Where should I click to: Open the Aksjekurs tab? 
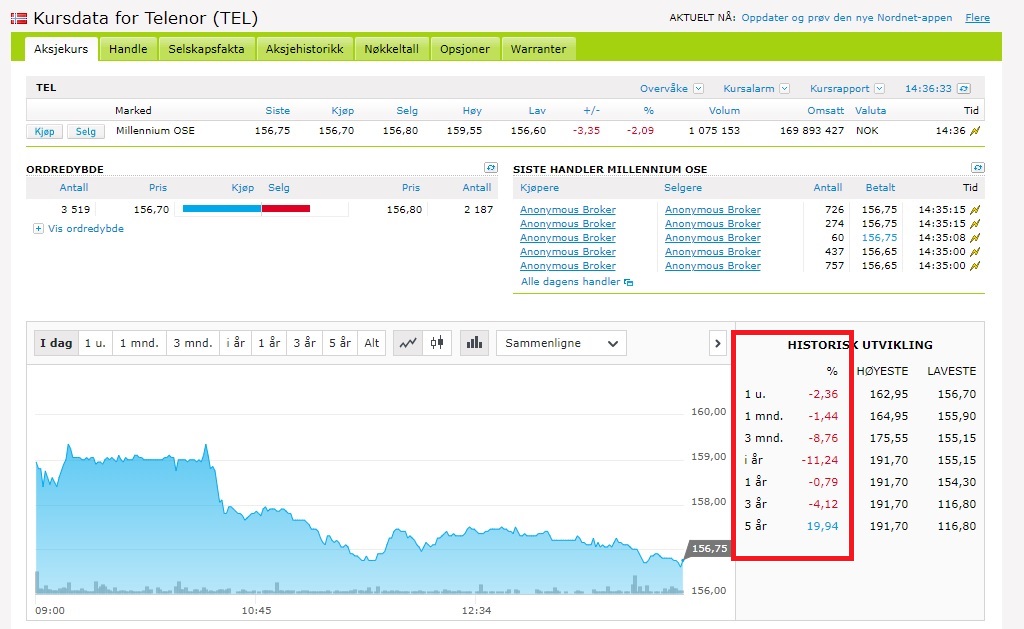[61, 49]
